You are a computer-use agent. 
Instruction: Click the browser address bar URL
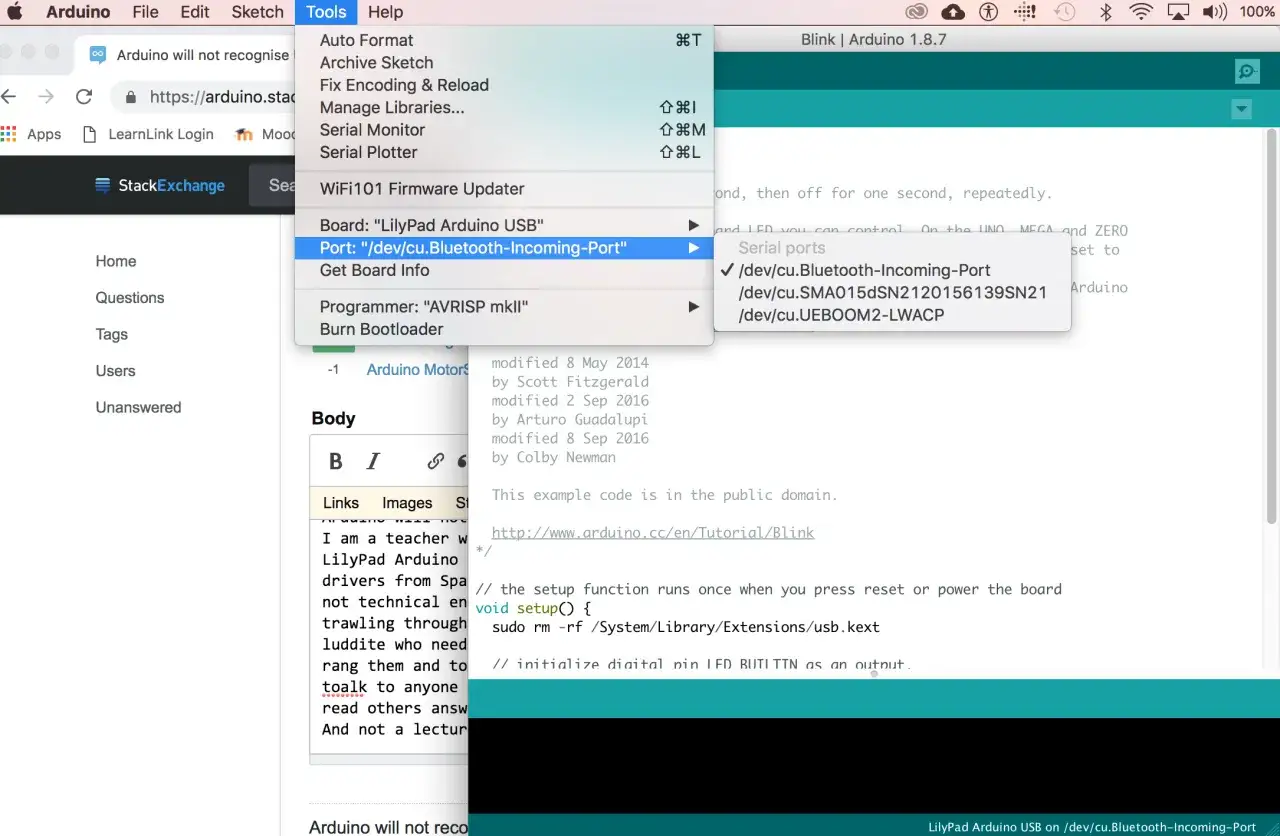click(223, 97)
